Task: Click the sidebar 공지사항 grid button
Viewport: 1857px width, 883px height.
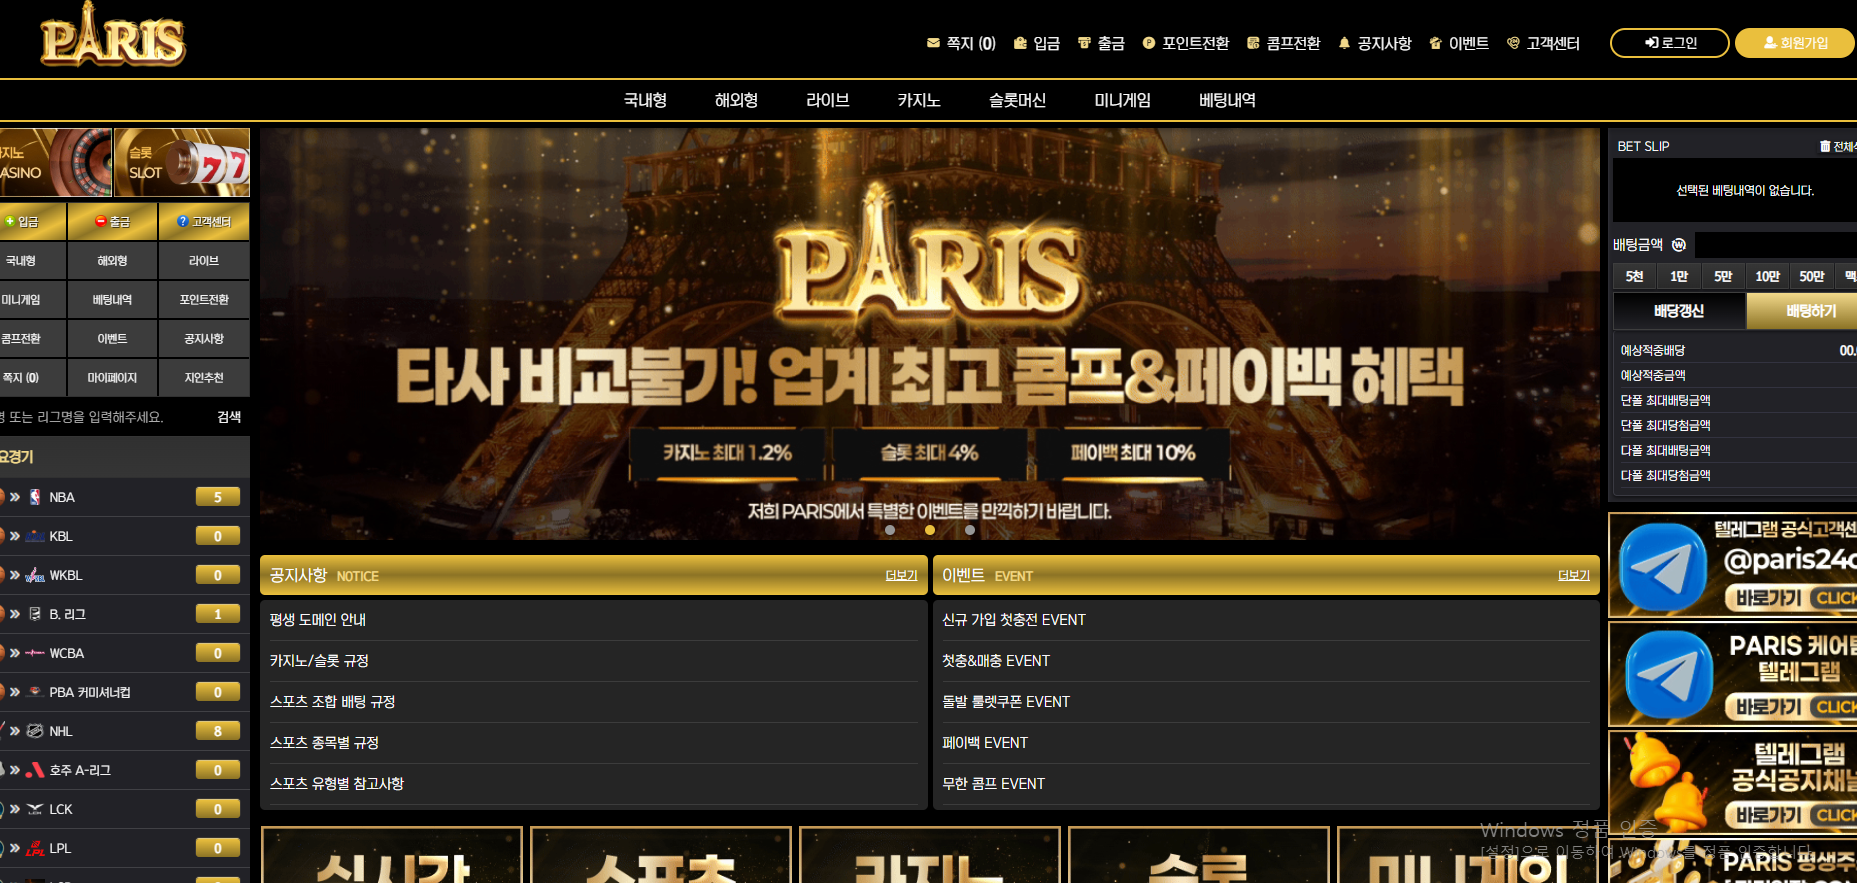Action: click(x=204, y=339)
